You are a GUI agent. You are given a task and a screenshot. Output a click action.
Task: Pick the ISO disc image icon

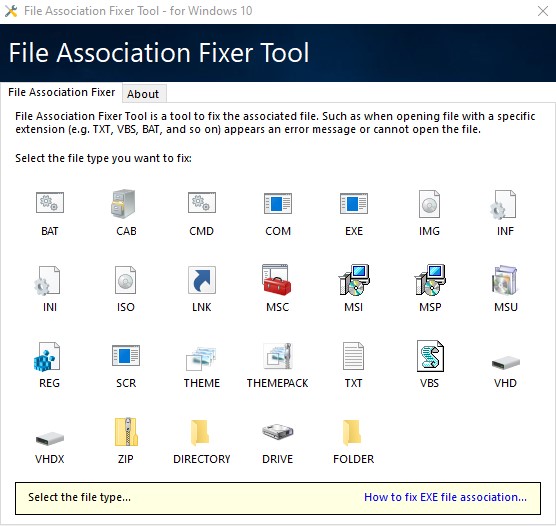126,280
